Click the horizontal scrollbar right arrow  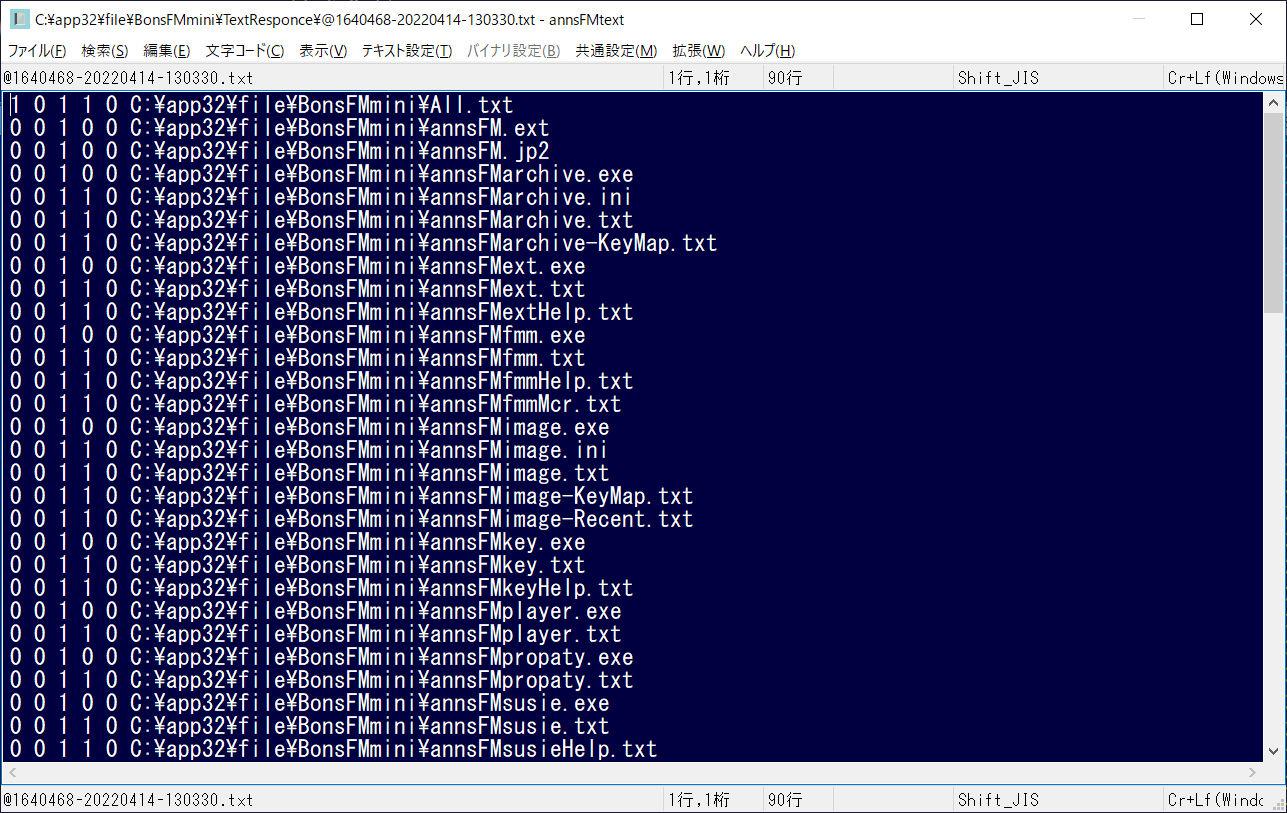1253,772
